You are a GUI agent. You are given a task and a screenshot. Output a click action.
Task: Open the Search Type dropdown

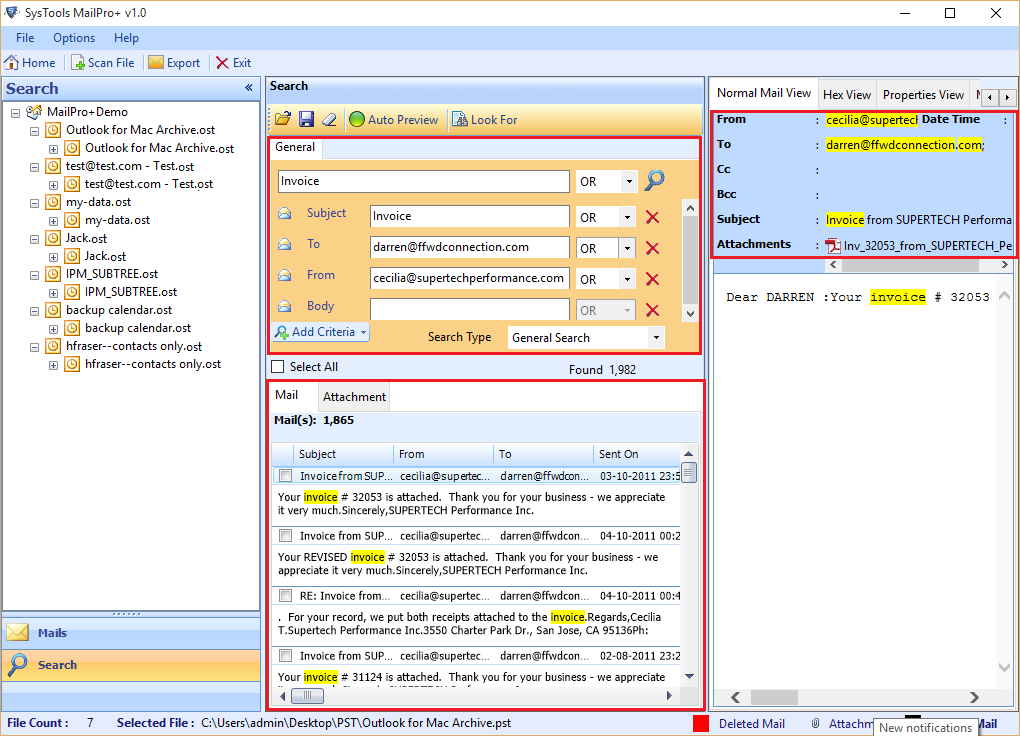(x=656, y=338)
